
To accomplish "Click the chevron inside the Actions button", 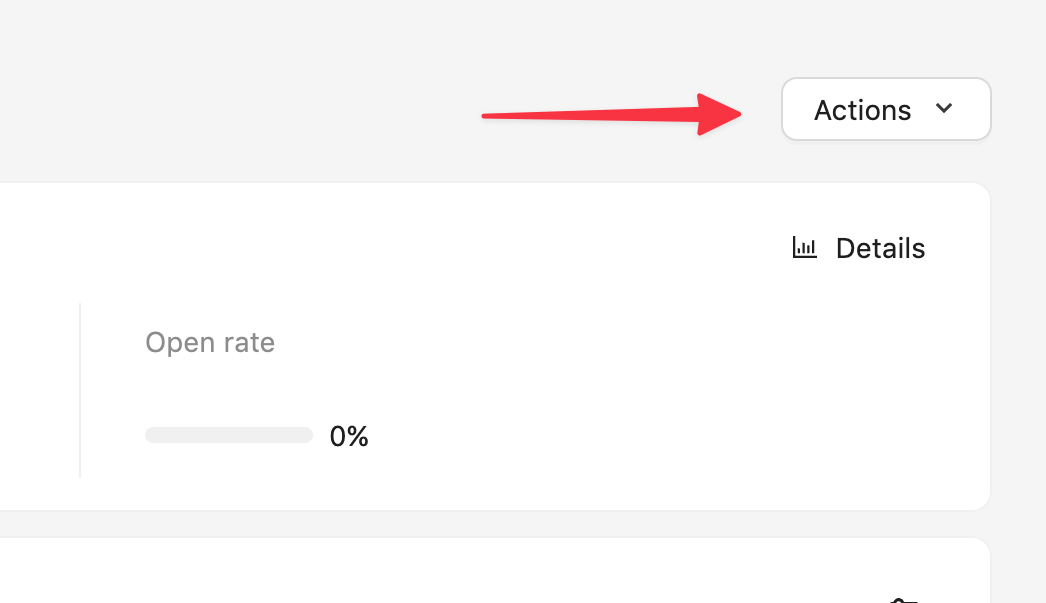I will pos(943,108).
